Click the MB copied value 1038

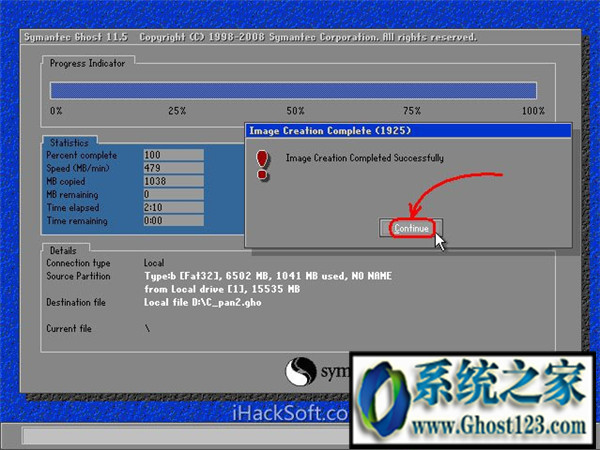coord(173,181)
